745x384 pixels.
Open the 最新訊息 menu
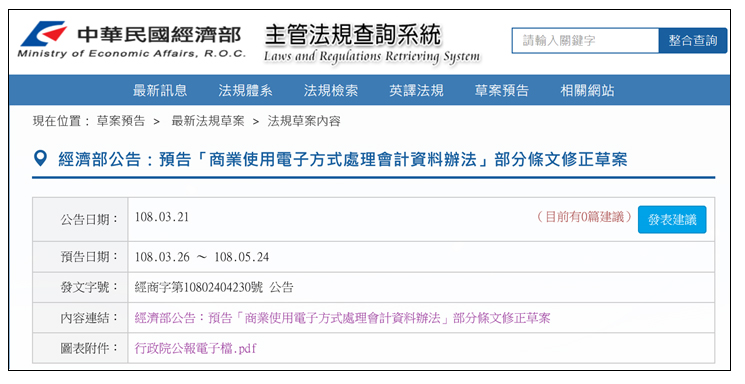(160, 90)
